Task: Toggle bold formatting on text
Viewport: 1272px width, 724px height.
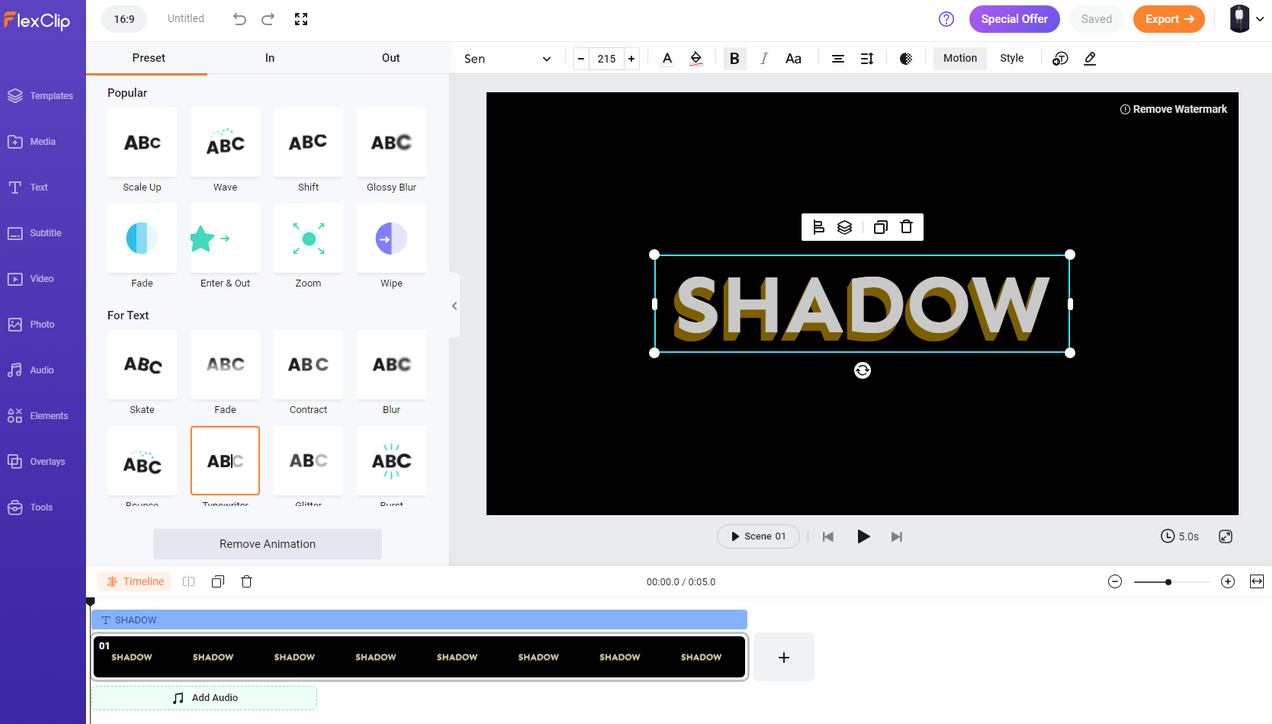Action: (x=734, y=59)
